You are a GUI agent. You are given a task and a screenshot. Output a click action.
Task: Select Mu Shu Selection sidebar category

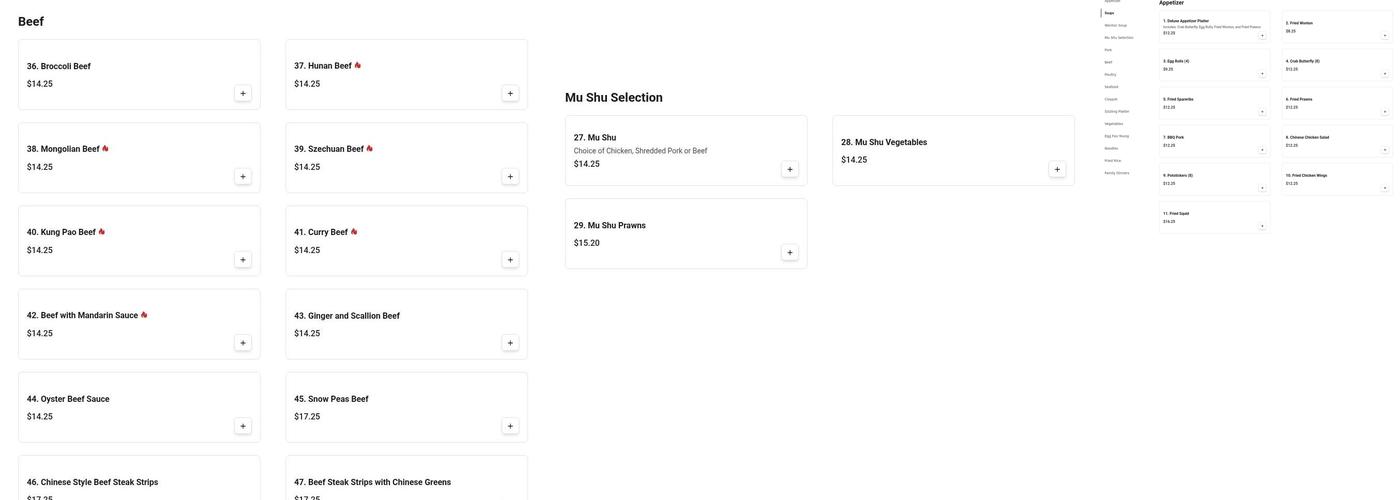[1118, 38]
